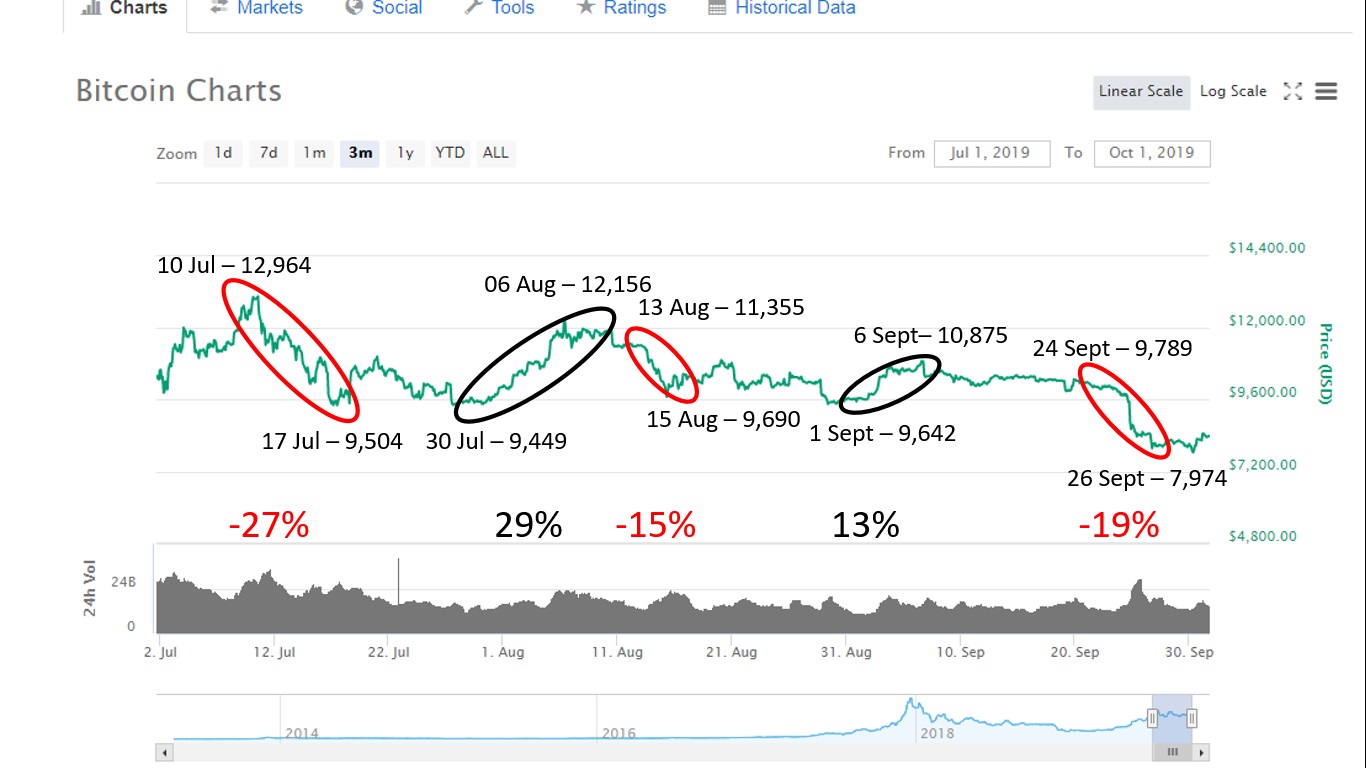Click the 12. Jul date axis label
The image size is (1366, 768).
(x=274, y=652)
